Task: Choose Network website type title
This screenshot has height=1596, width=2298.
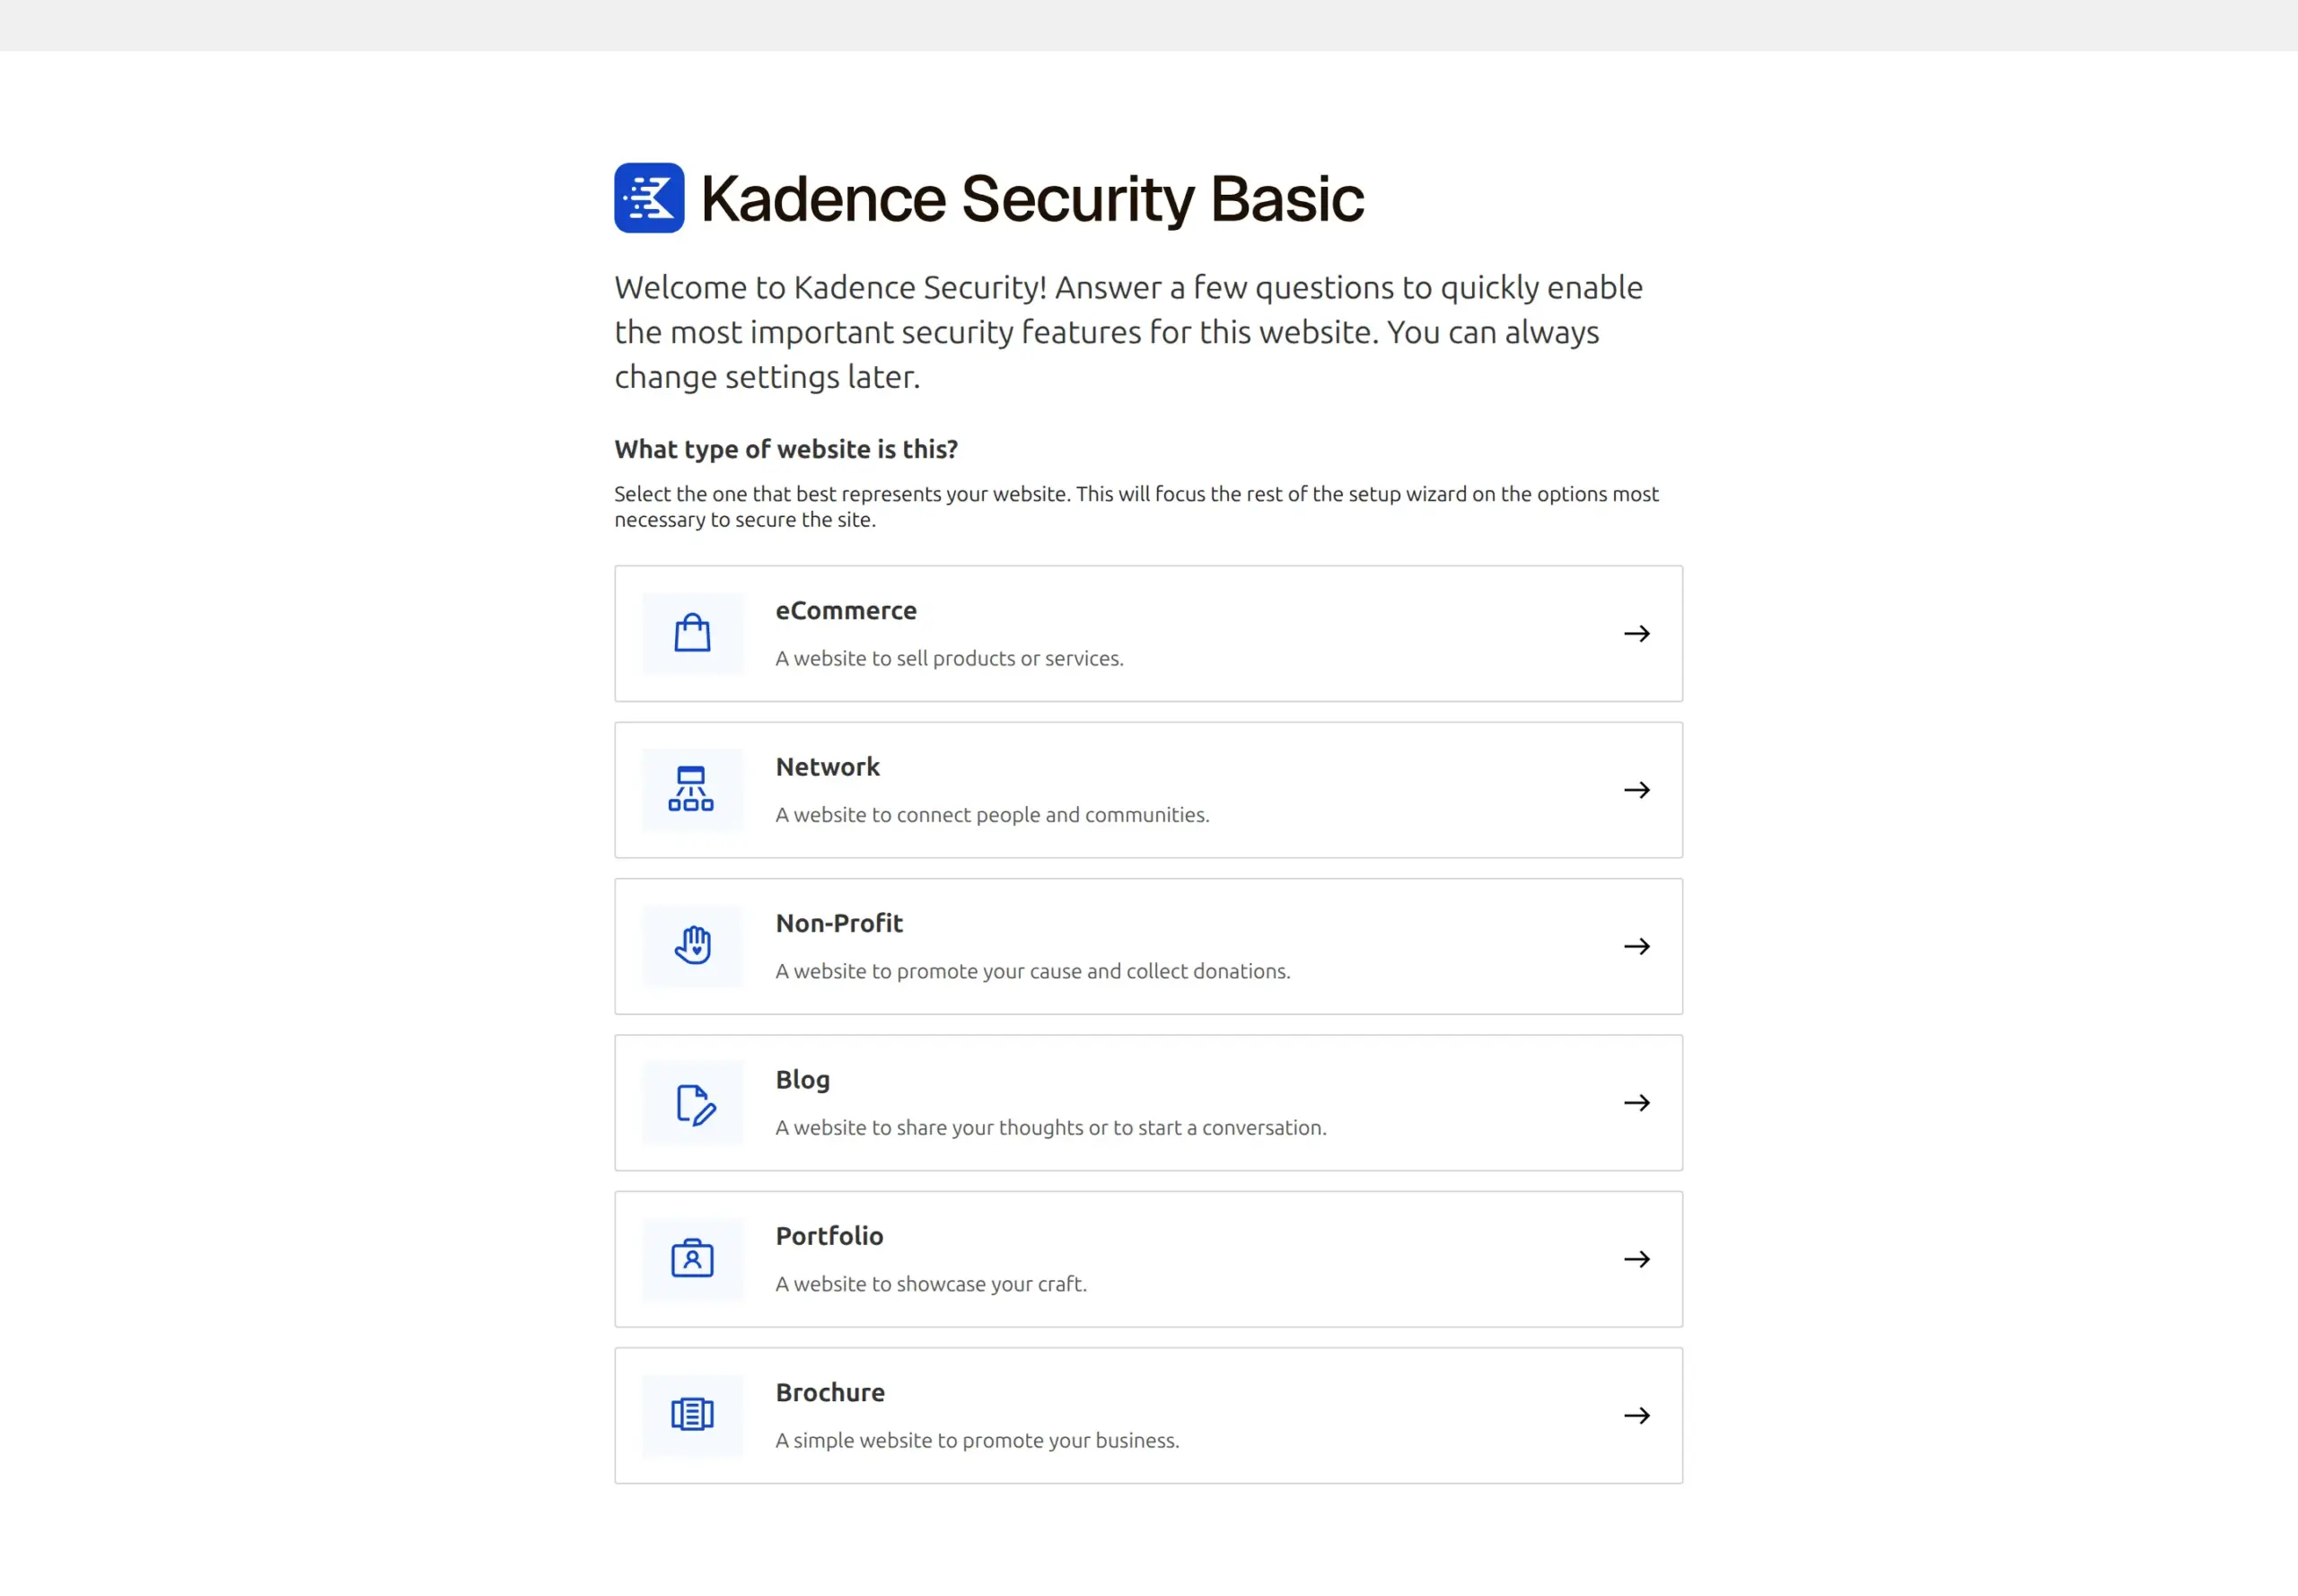Action: pos(827,767)
